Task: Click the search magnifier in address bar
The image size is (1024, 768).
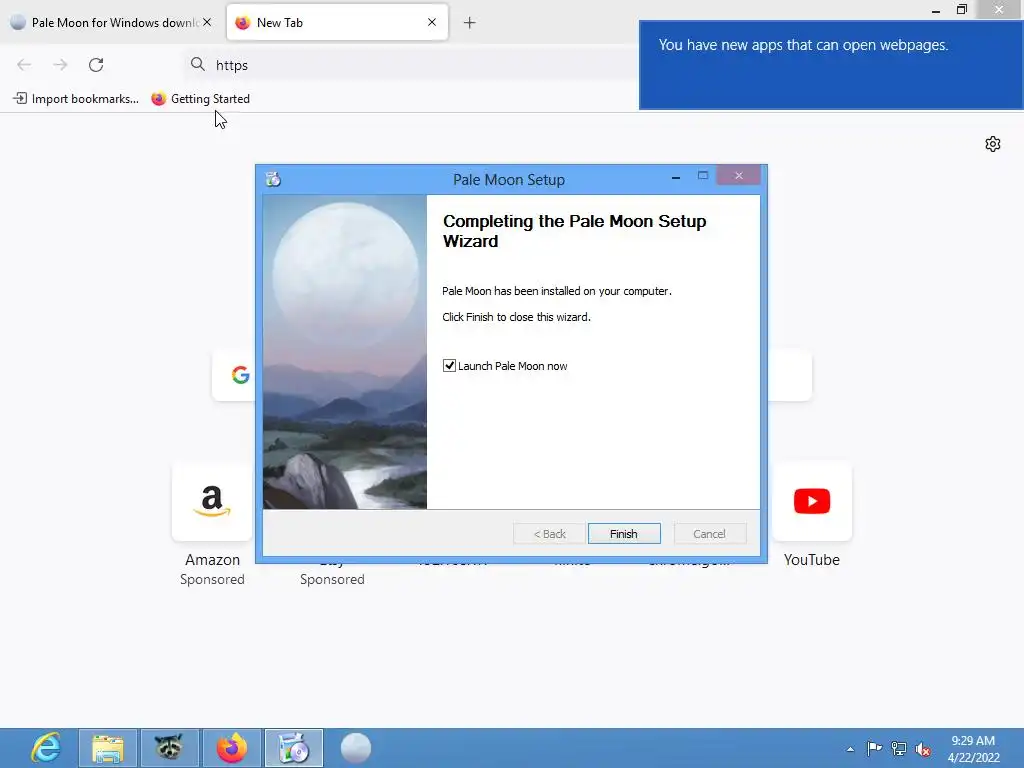Action: [x=198, y=64]
